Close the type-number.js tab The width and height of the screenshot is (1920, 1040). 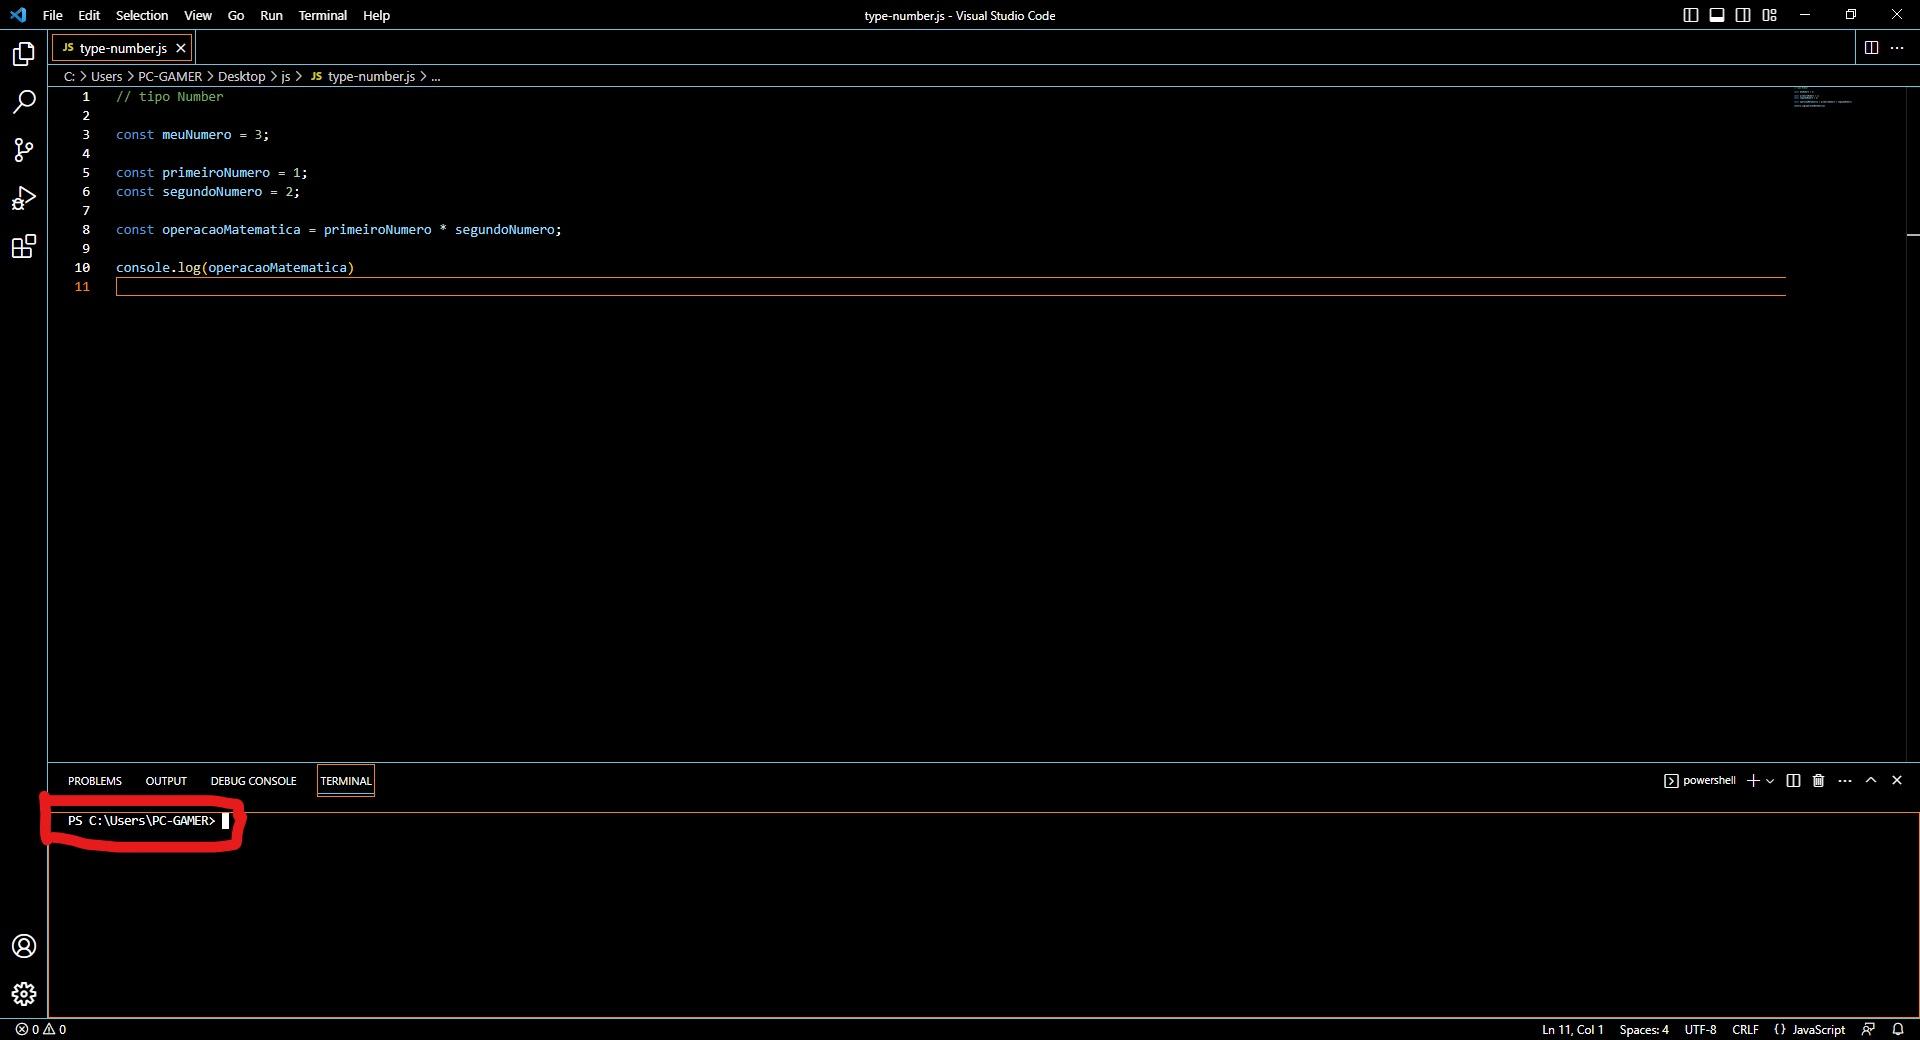pyautogui.click(x=181, y=48)
